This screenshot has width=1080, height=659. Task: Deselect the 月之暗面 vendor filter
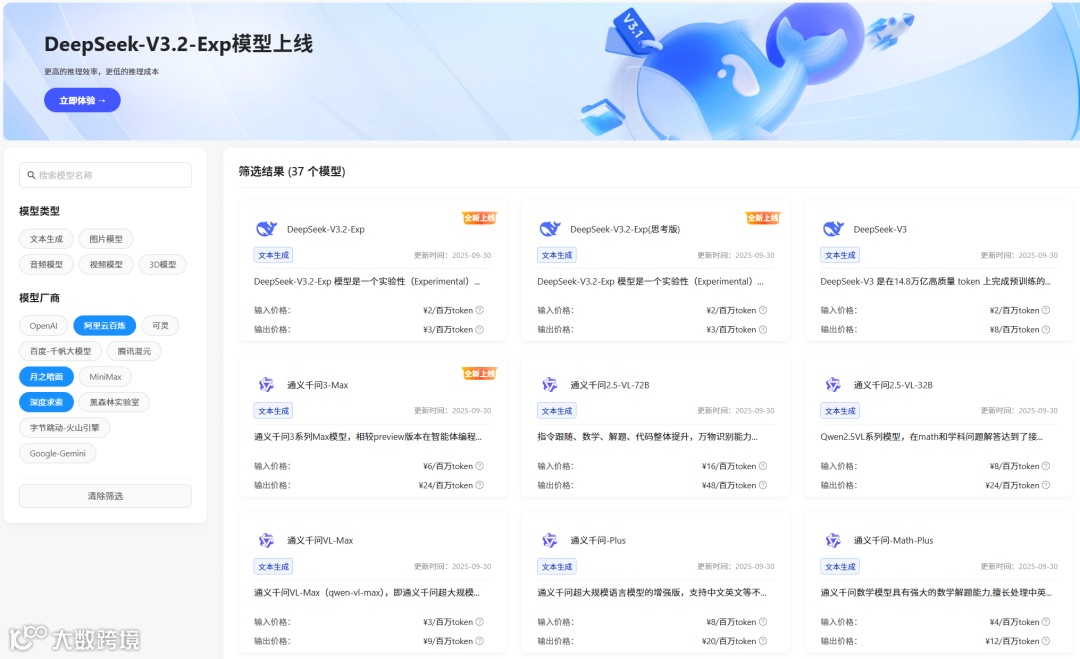point(46,377)
